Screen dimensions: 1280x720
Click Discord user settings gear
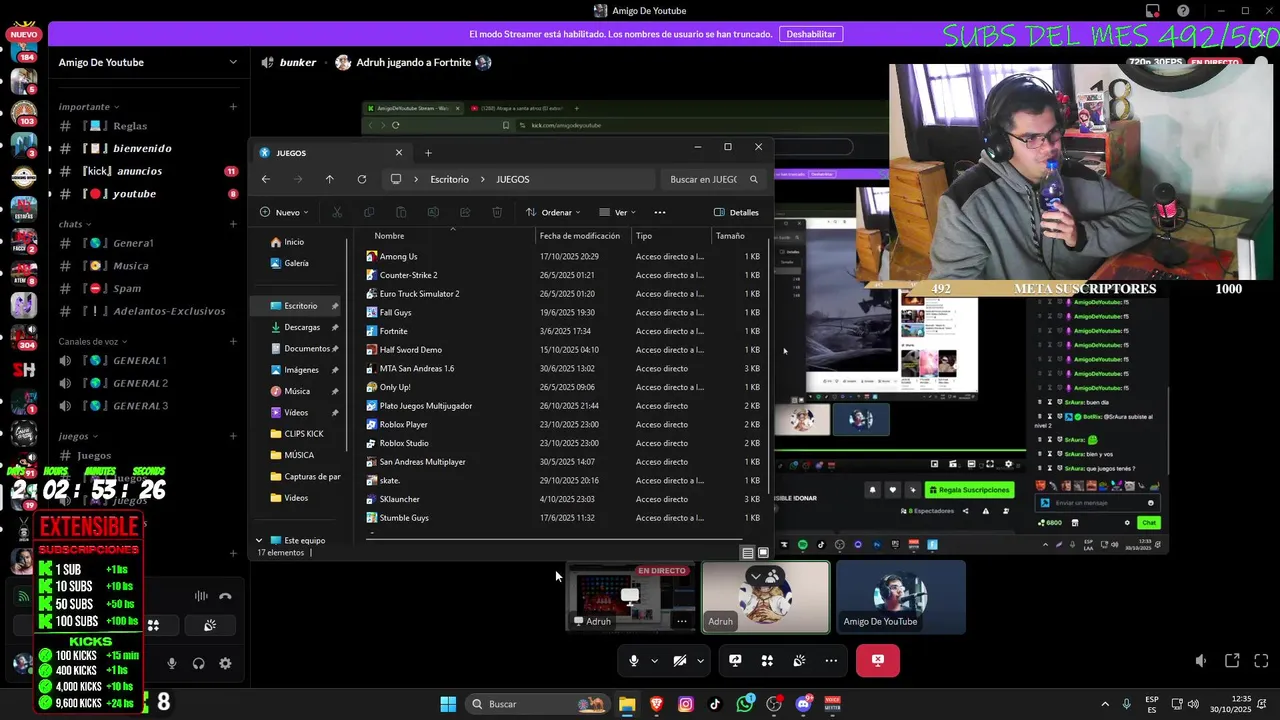point(225,663)
